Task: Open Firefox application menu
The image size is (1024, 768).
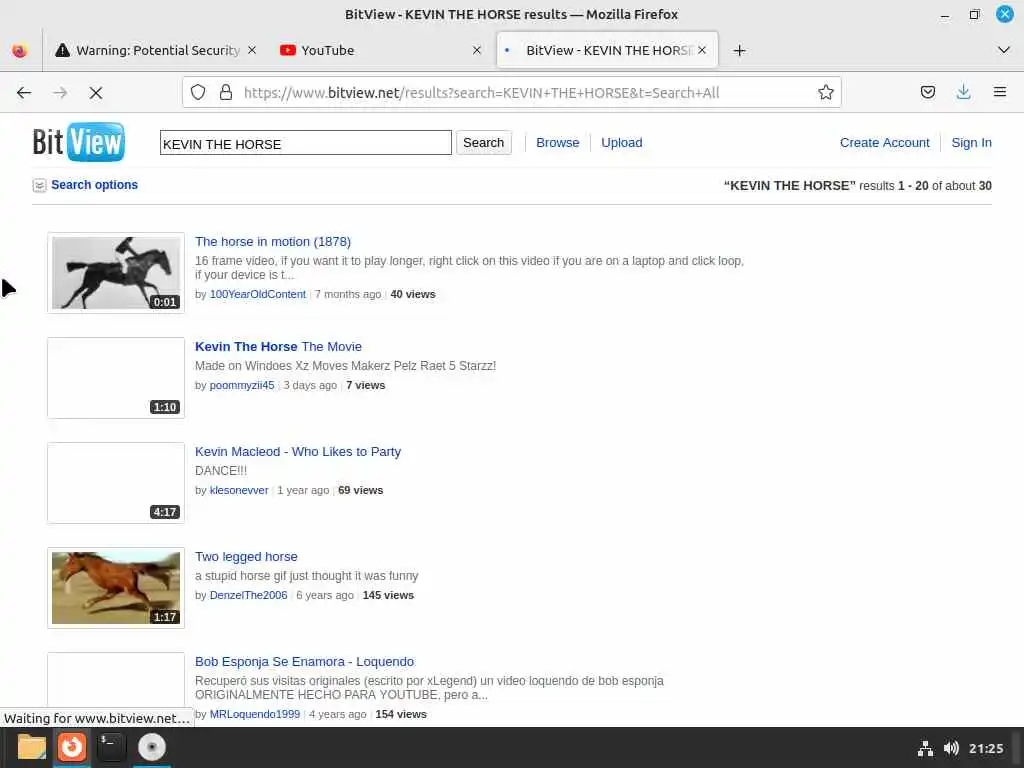Action: coord(999,92)
